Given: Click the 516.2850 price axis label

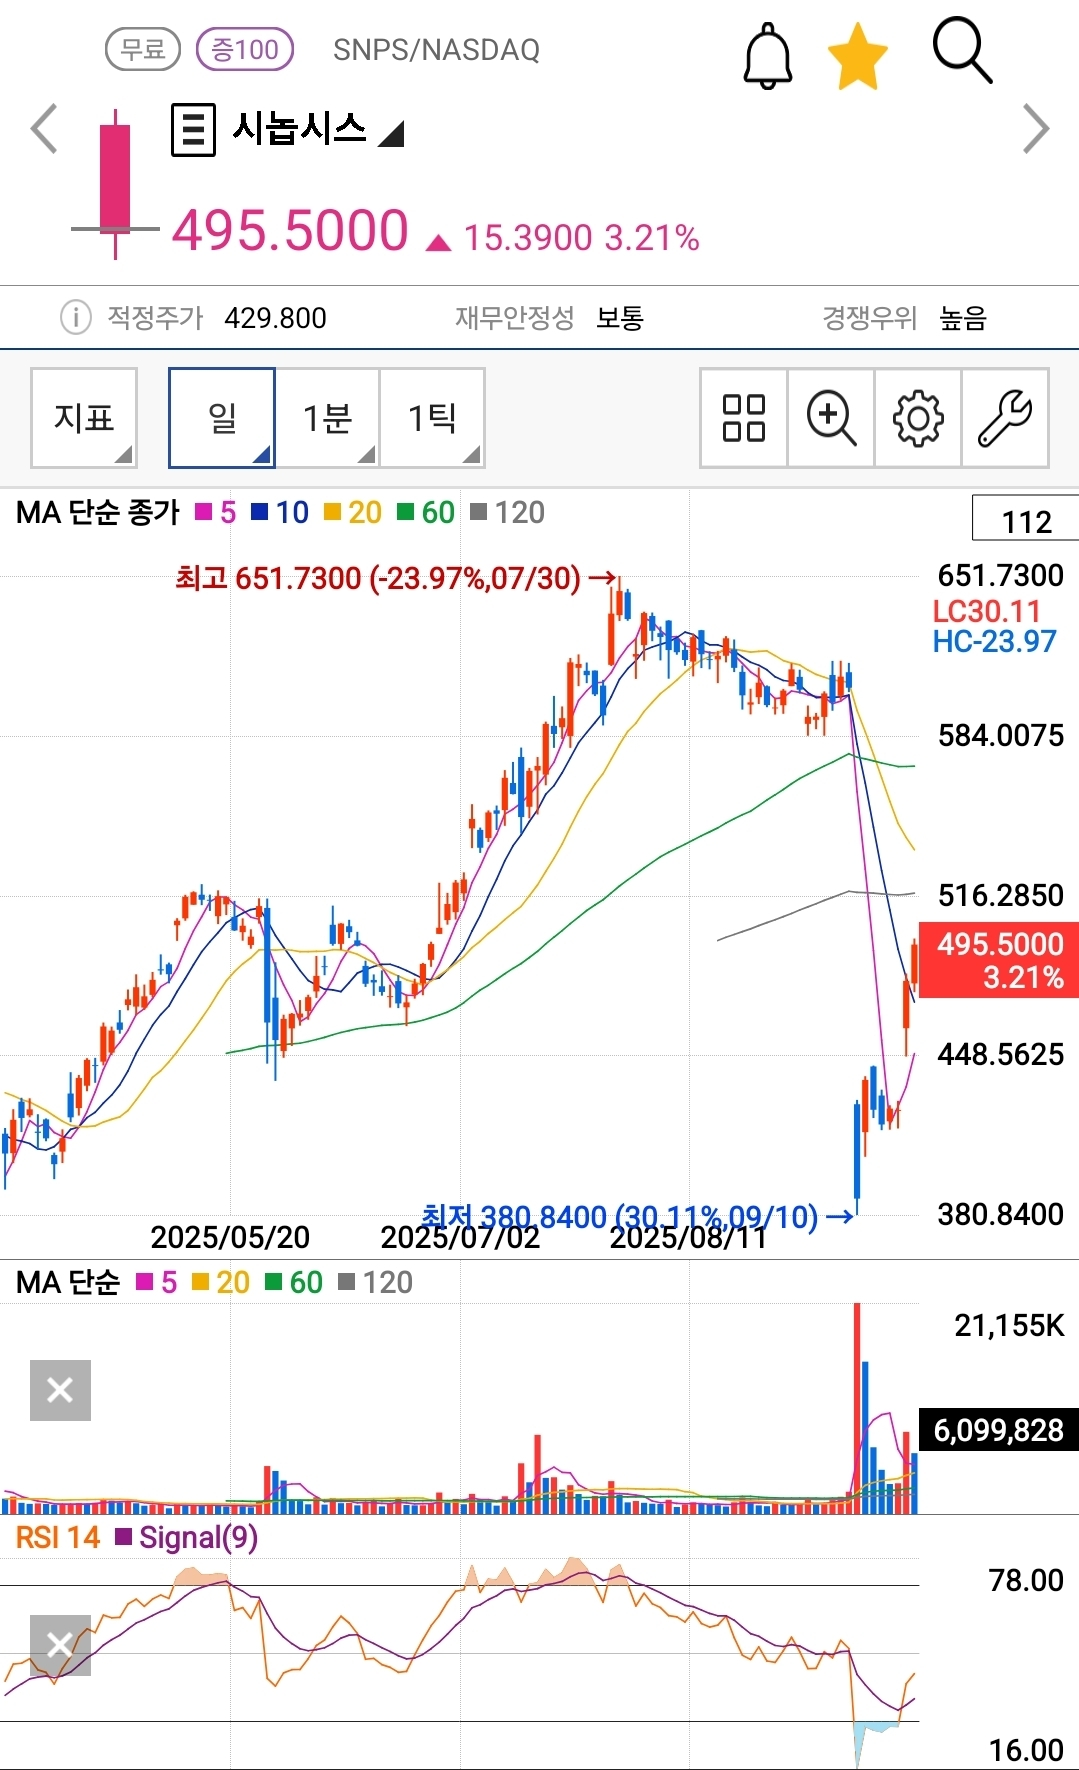Looking at the screenshot, I should click(x=1000, y=895).
